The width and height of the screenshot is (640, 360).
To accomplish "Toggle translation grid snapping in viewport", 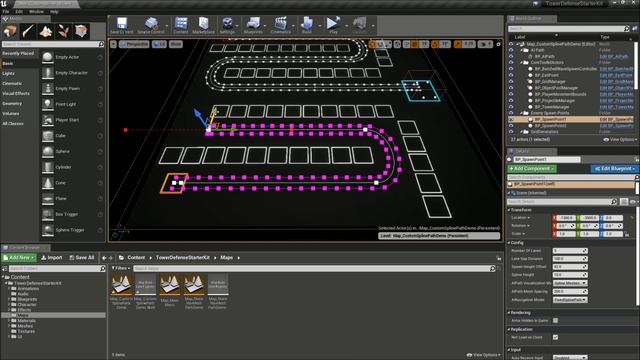I will pos(415,44).
